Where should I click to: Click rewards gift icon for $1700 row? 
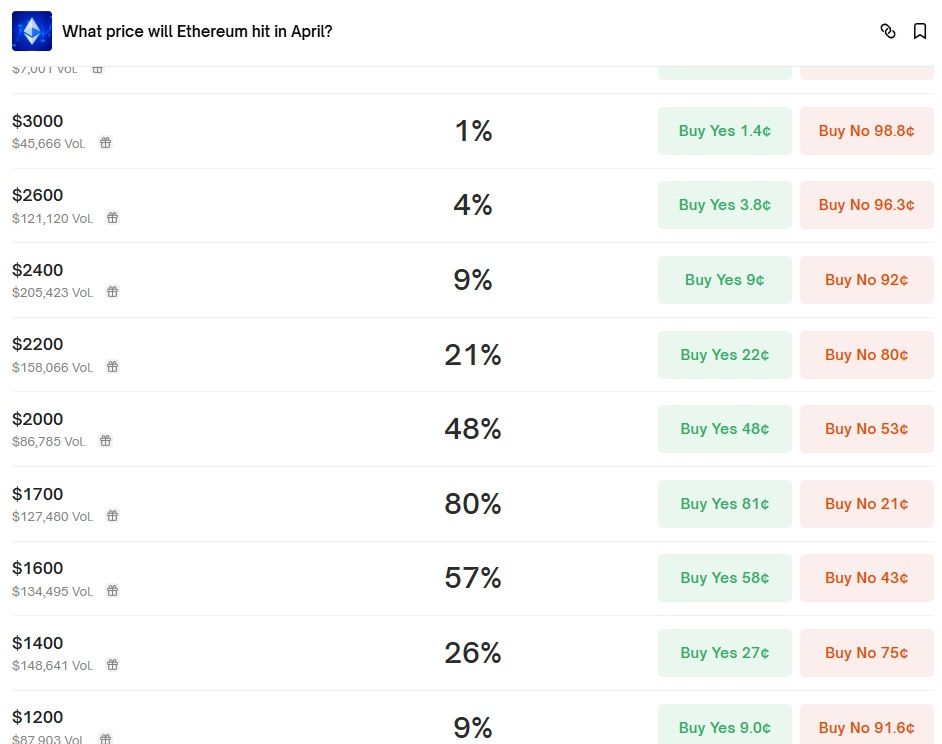click(112, 516)
